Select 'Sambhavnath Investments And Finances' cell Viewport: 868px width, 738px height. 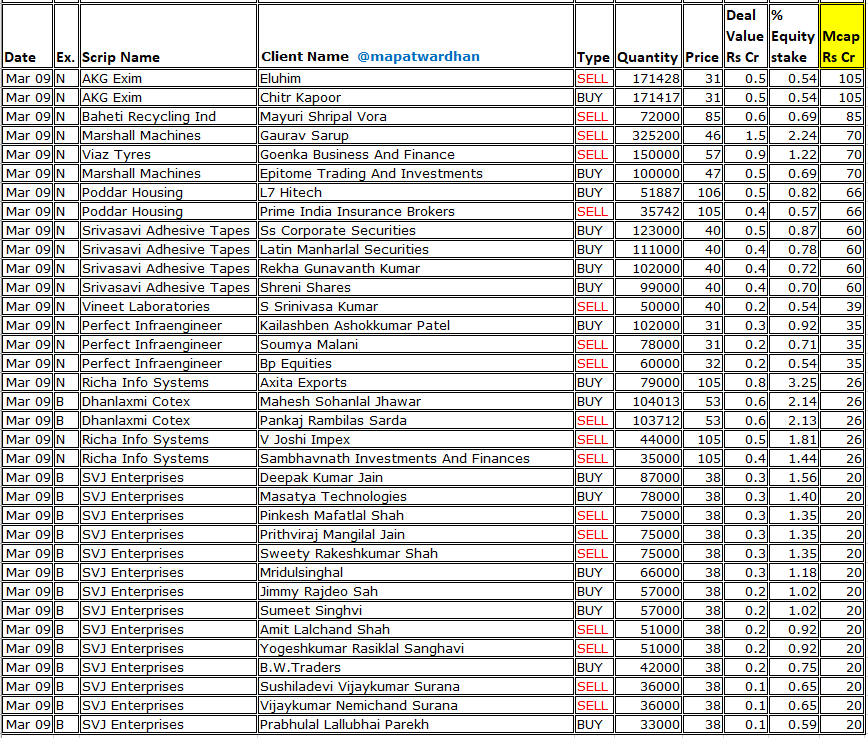click(416, 458)
